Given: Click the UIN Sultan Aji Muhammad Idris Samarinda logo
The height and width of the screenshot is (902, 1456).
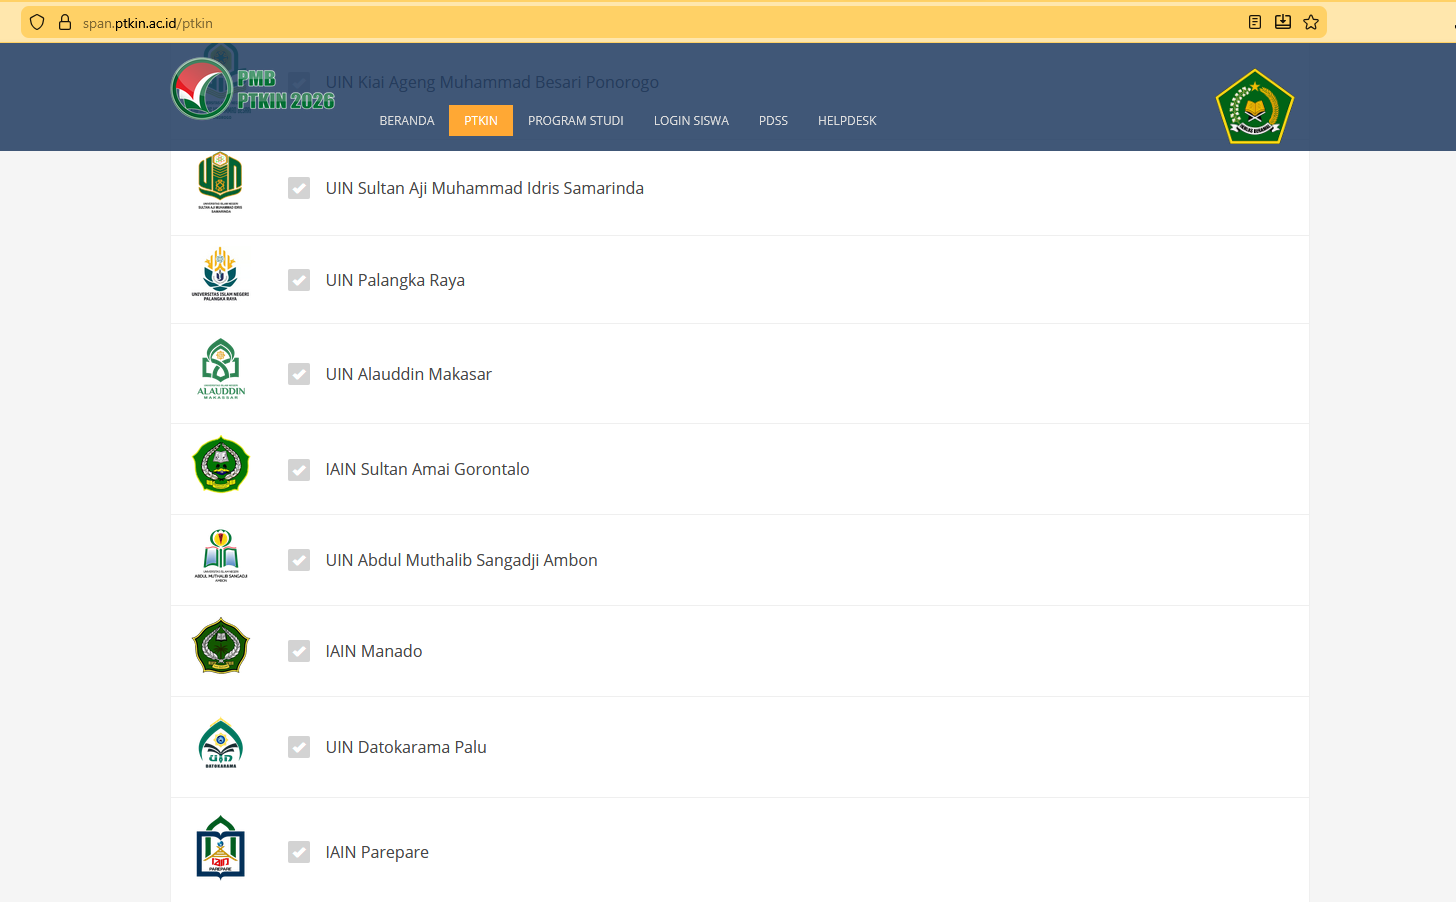Looking at the screenshot, I should pos(220,182).
